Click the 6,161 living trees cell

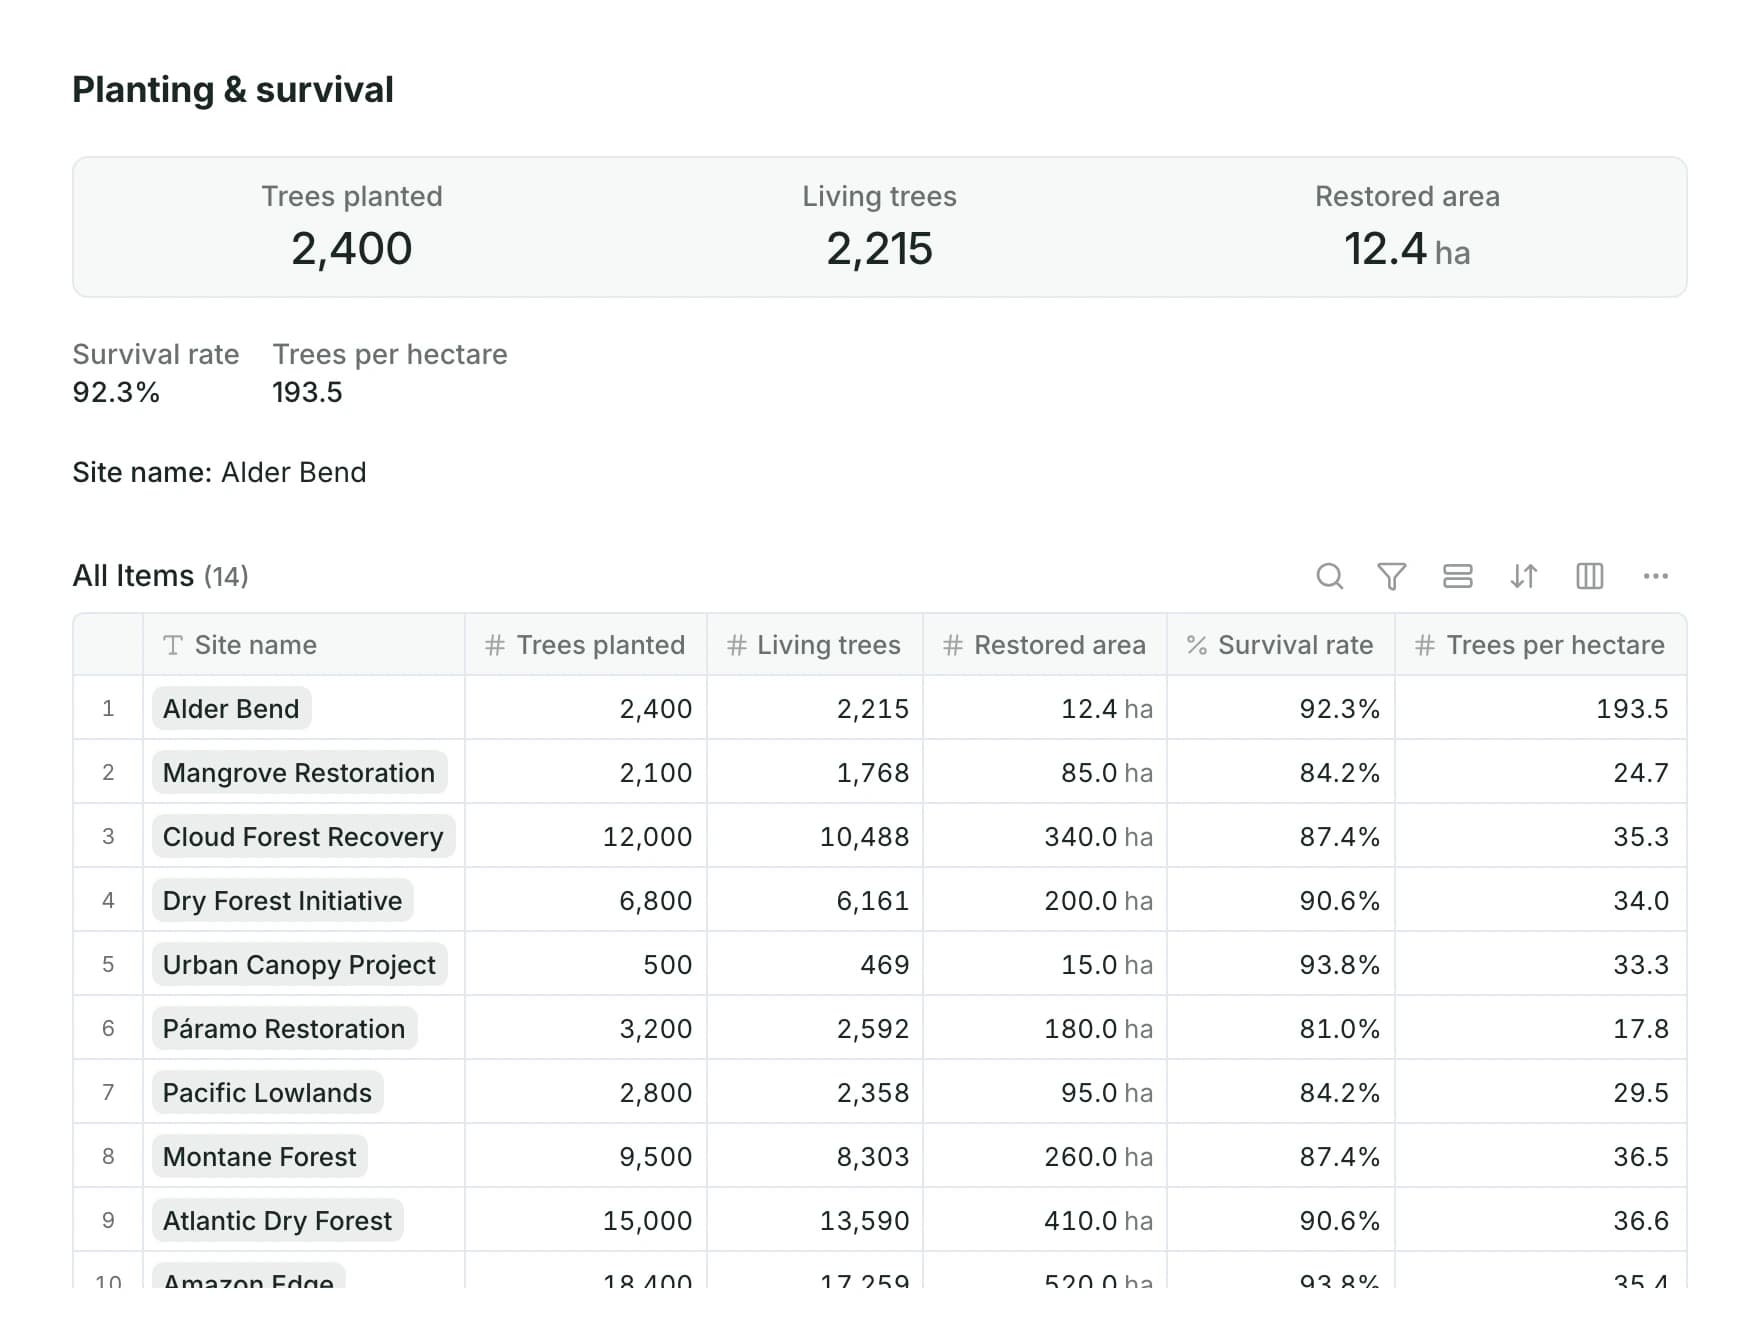[x=815, y=901]
